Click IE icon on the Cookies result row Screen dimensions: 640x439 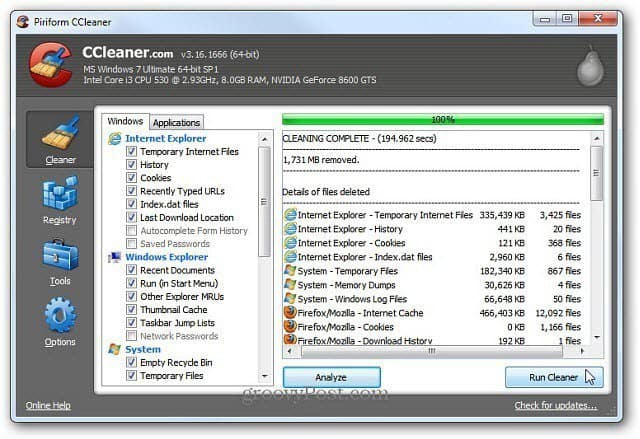(290, 243)
